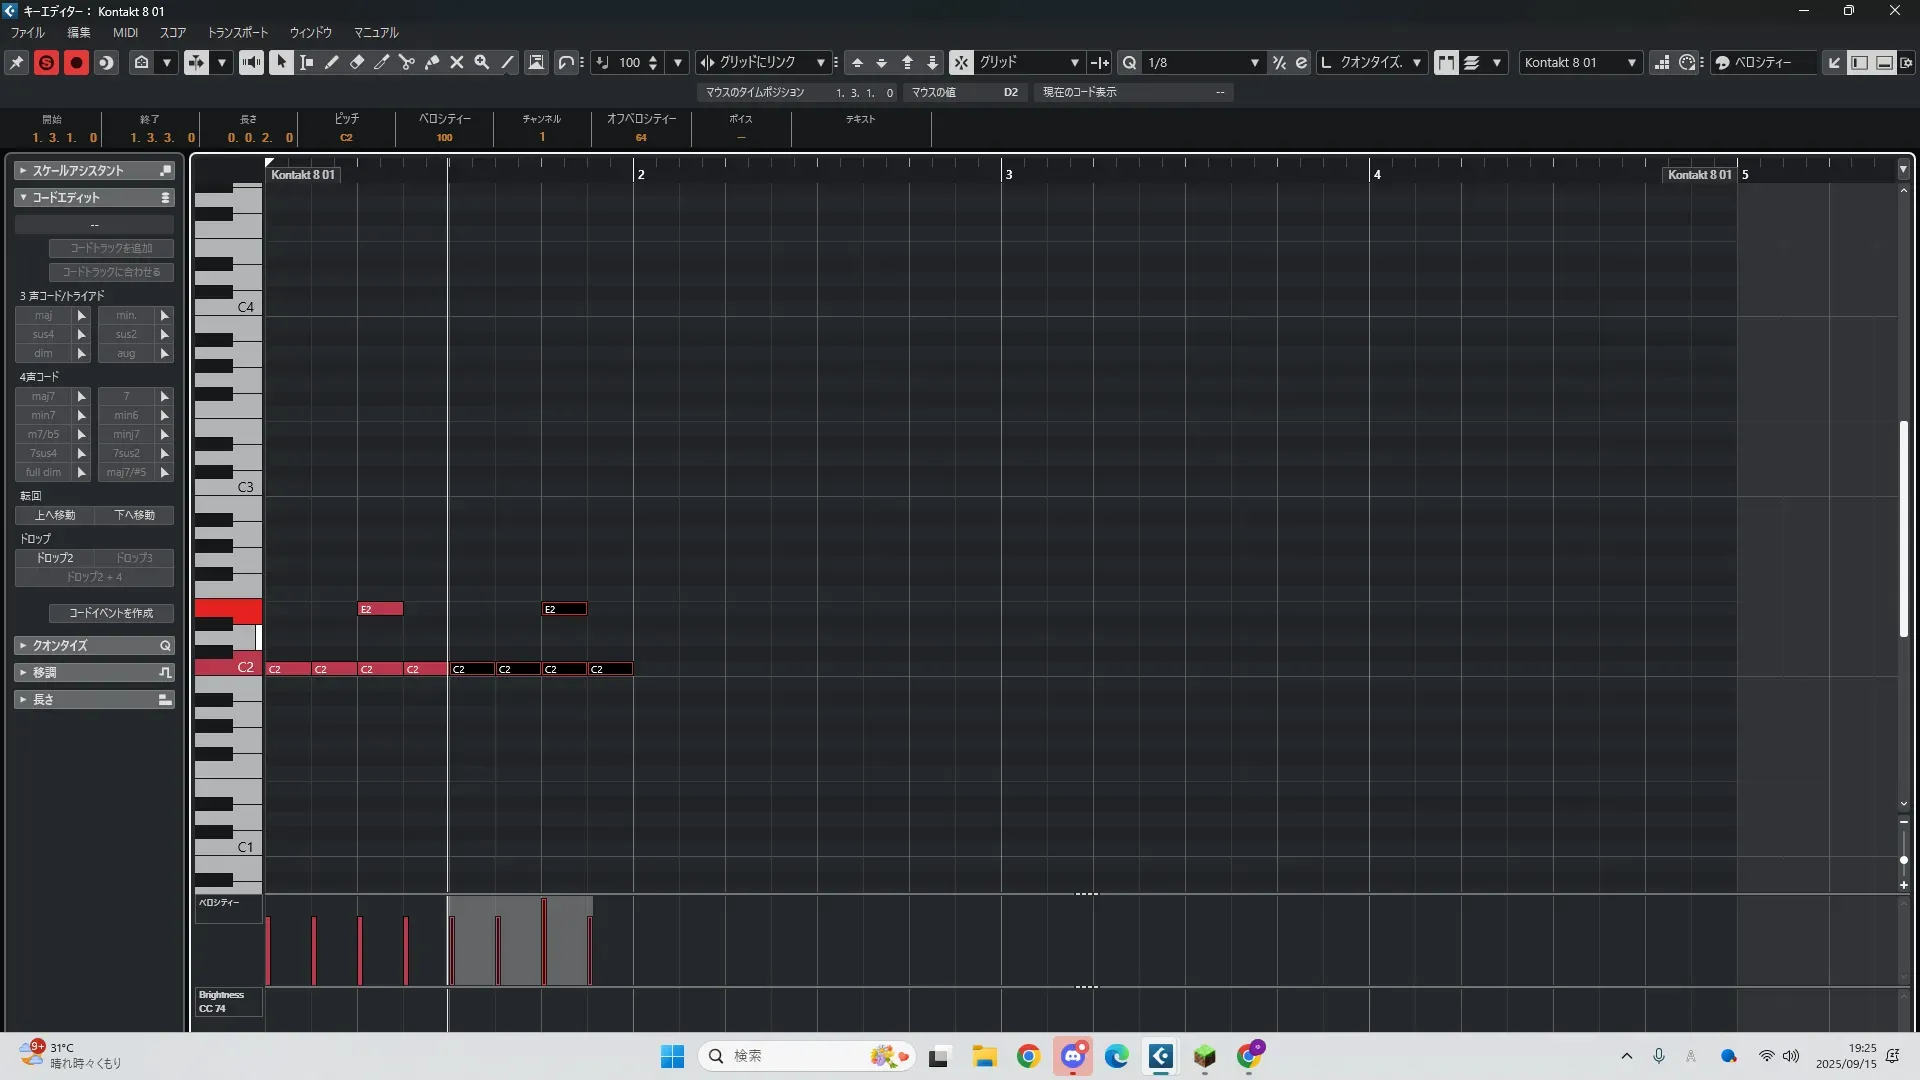
Task: Select the Line tool
Action: pyautogui.click(x=507, y=62)
